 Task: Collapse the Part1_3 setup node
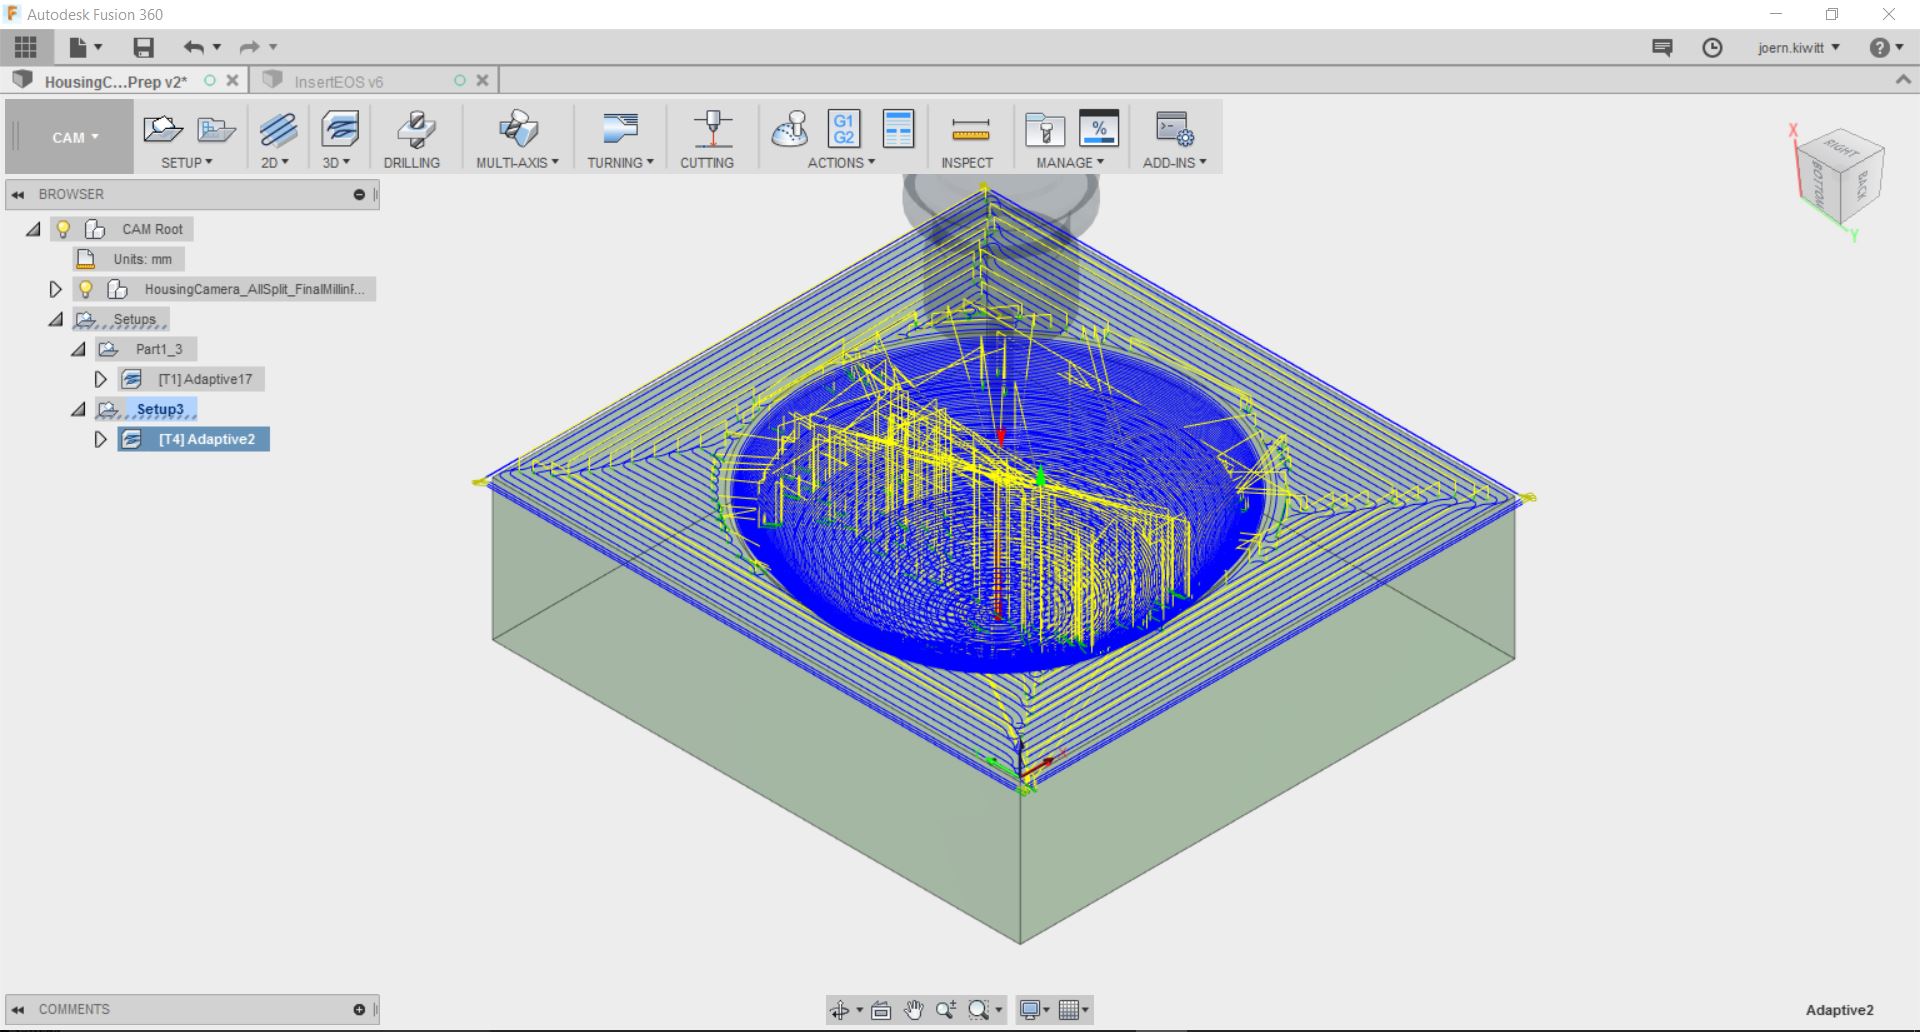pos(78,349)
